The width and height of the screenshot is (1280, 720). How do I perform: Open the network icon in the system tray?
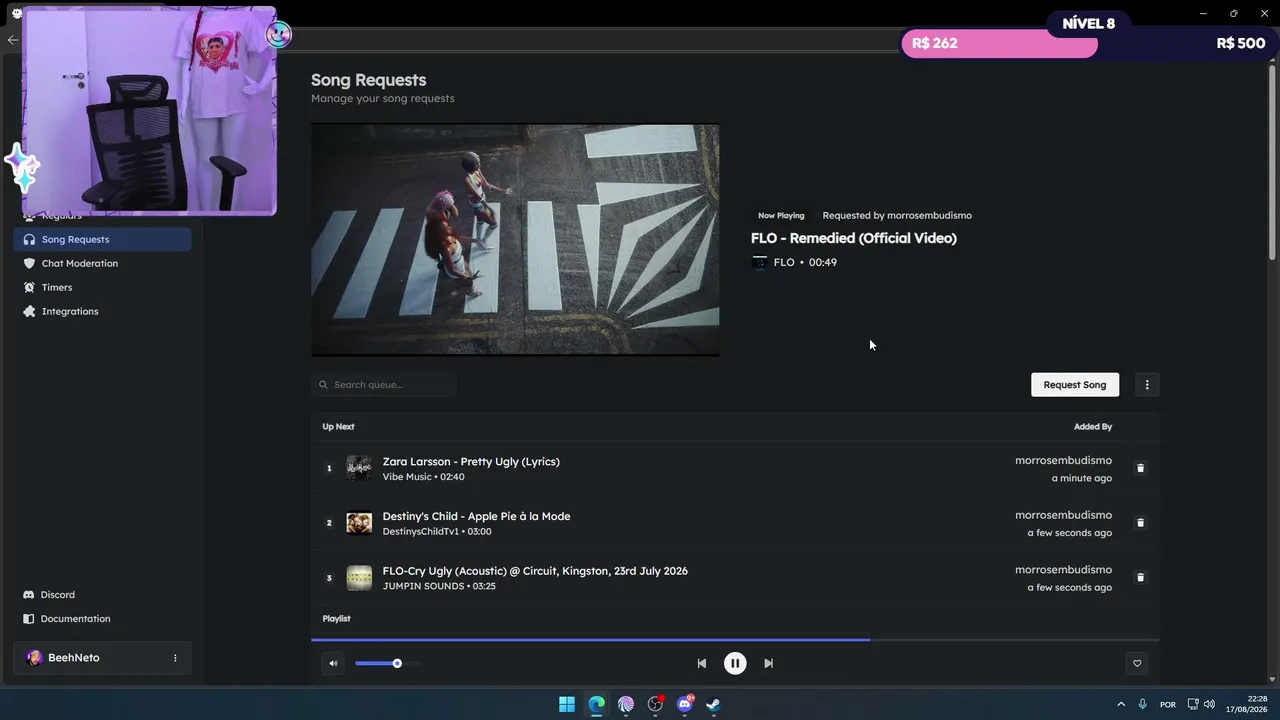point(1193,704)
